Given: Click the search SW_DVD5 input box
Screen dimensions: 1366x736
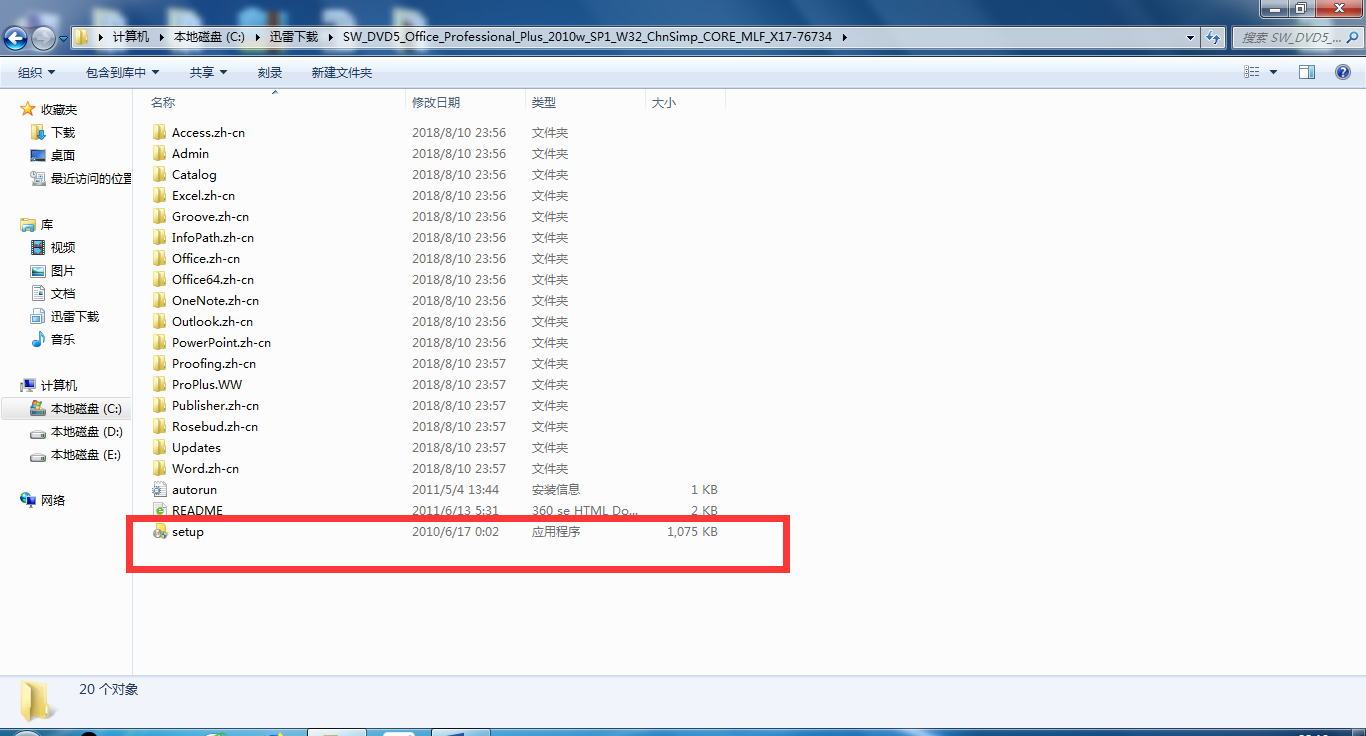Looking at the screenshot, I should click(1296, 37).
